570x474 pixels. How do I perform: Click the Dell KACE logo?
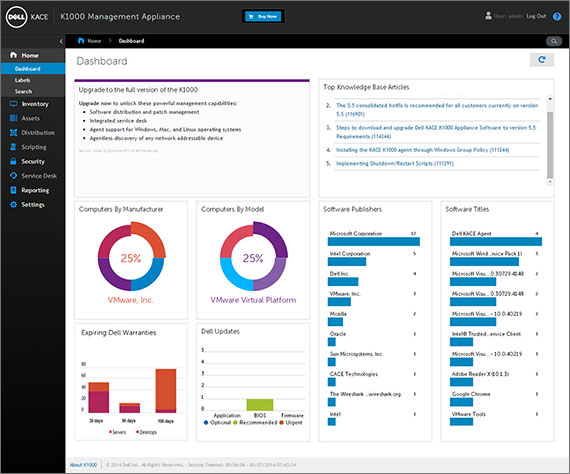27,17
